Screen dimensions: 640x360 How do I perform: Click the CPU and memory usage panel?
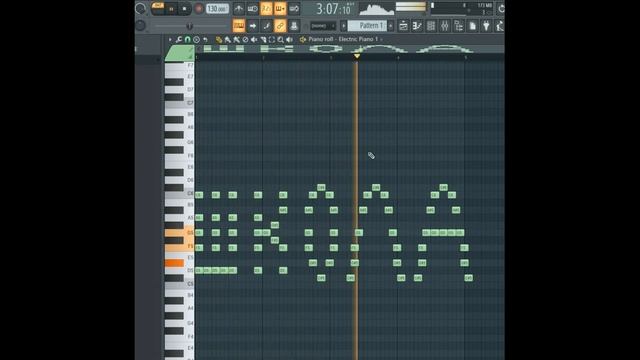coord(462,9)
